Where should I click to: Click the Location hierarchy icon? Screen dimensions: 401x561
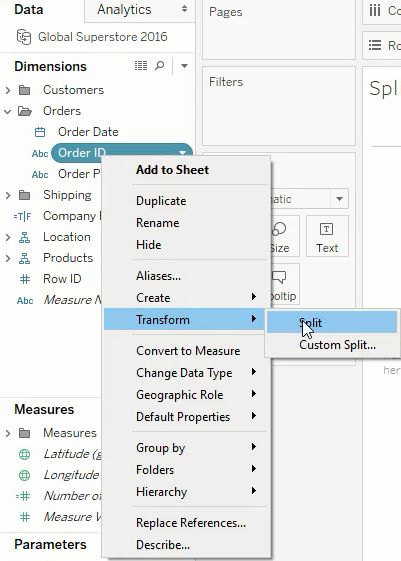[x=24, y=237]
